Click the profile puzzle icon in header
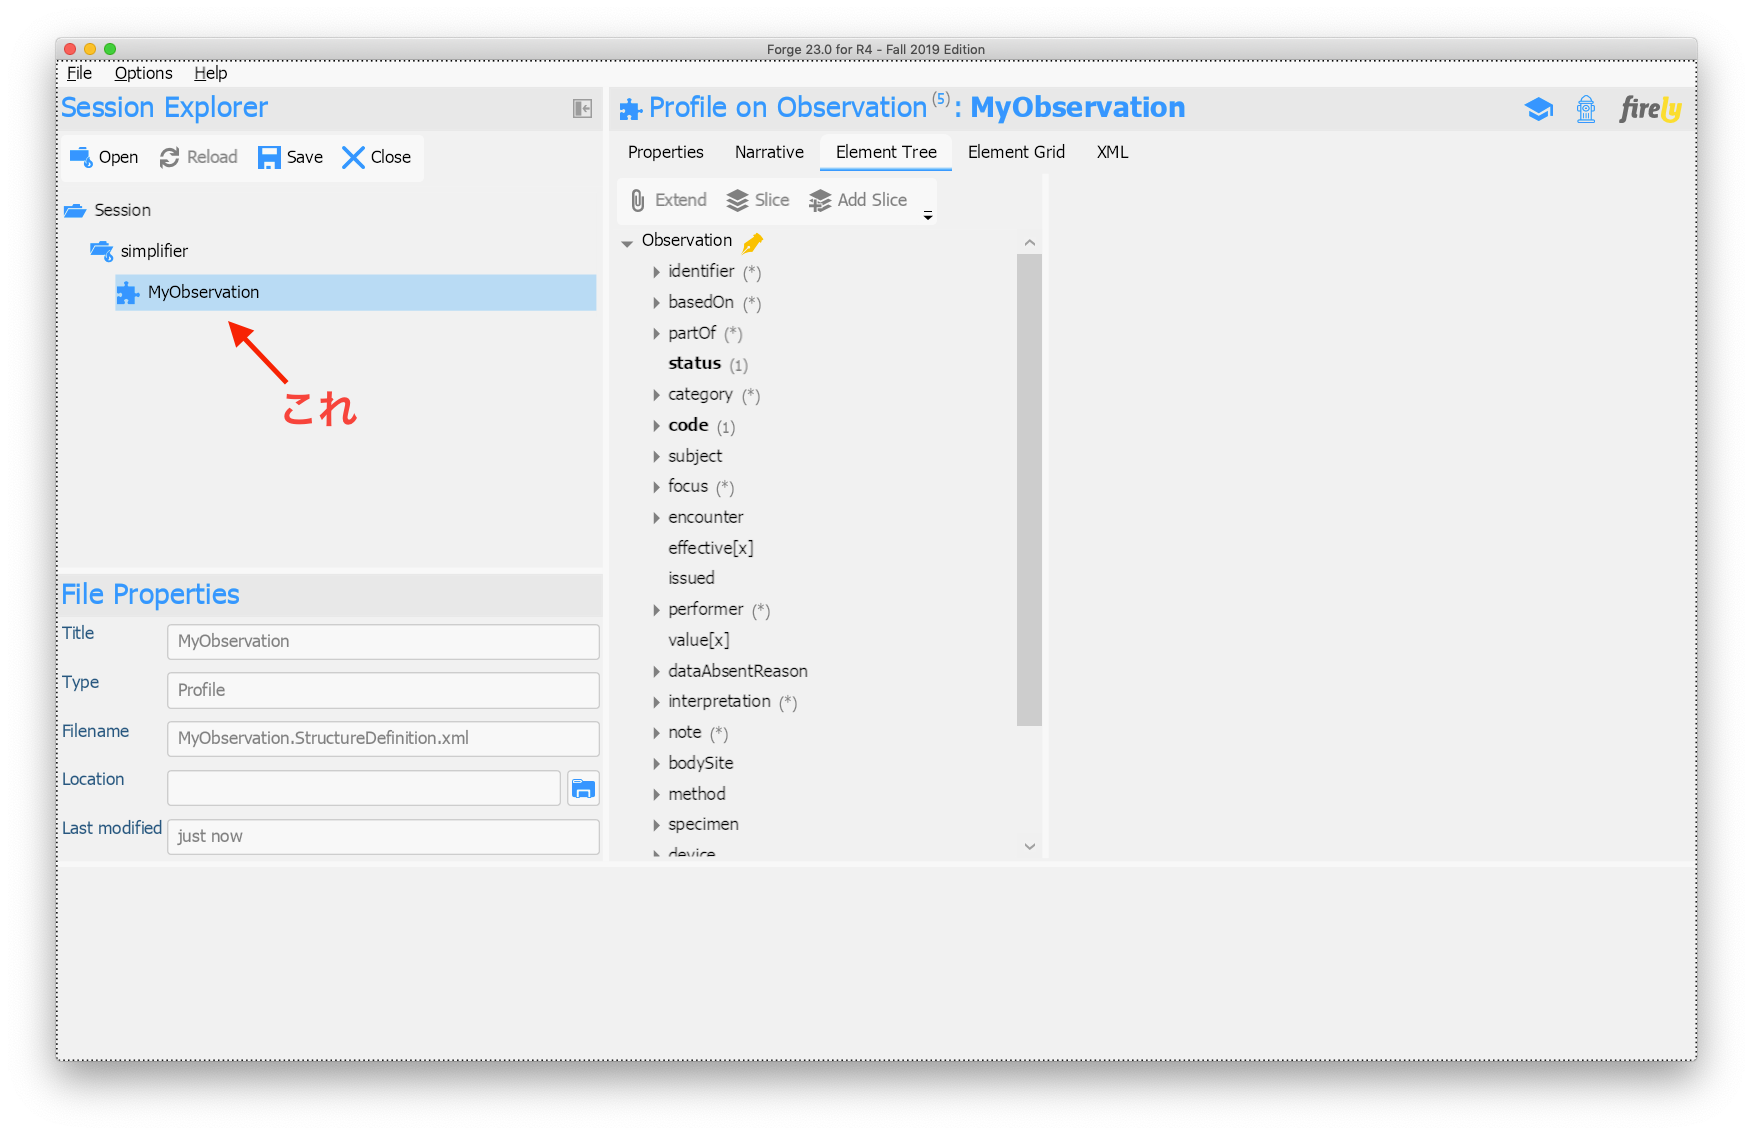1753x1135 pixels. point(630,109)
